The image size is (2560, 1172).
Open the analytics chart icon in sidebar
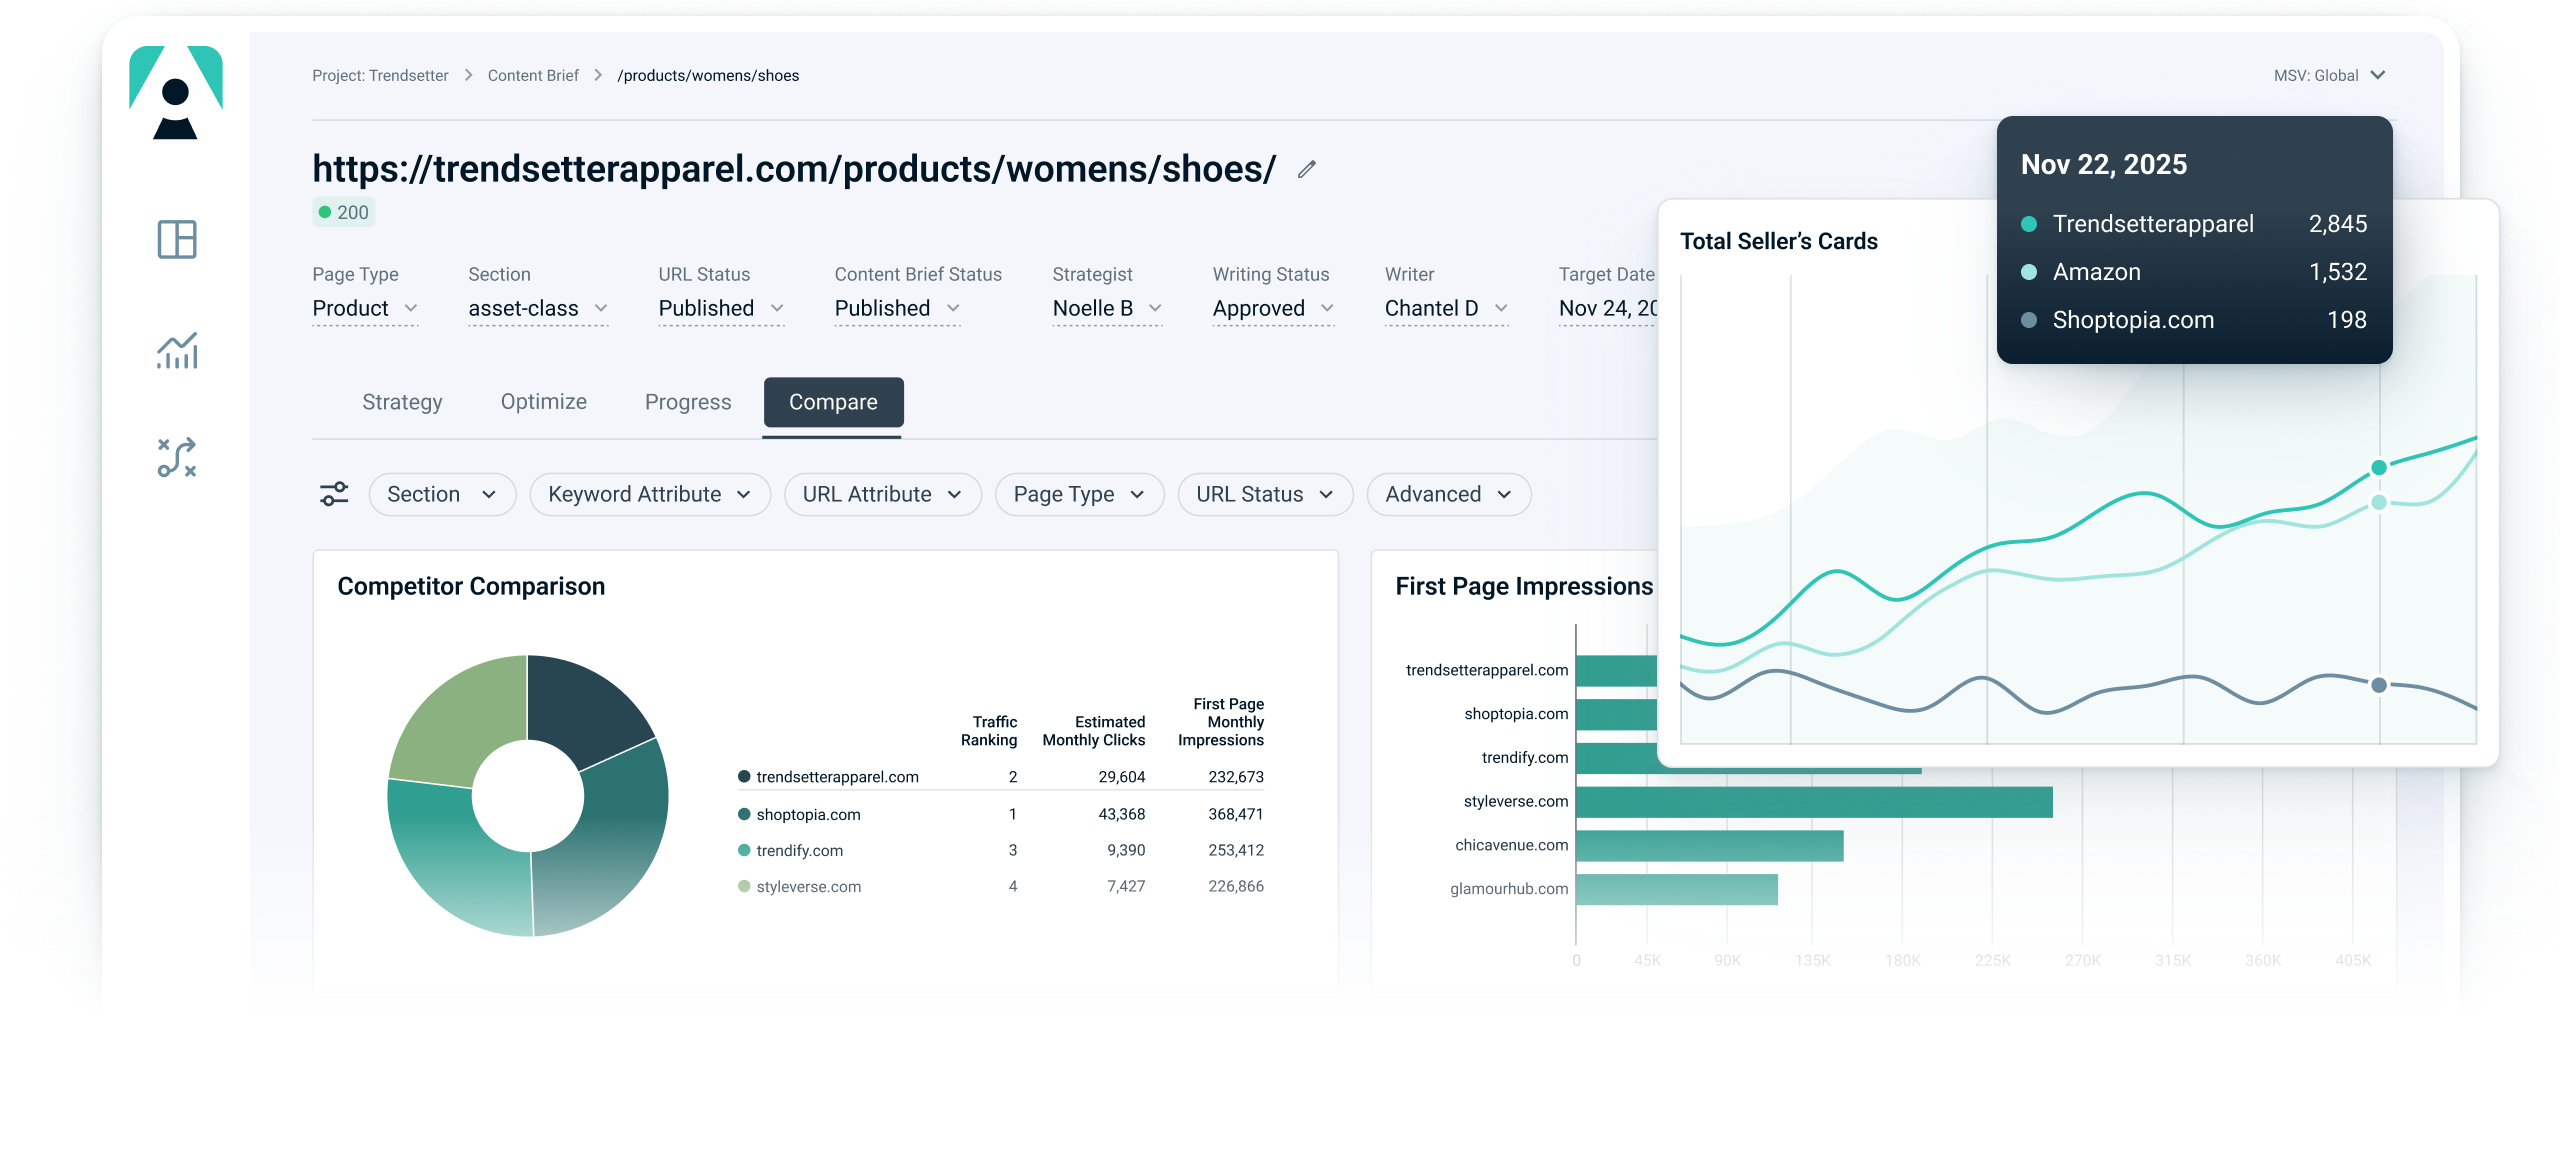pyautogui.click(x=177, y=351)
